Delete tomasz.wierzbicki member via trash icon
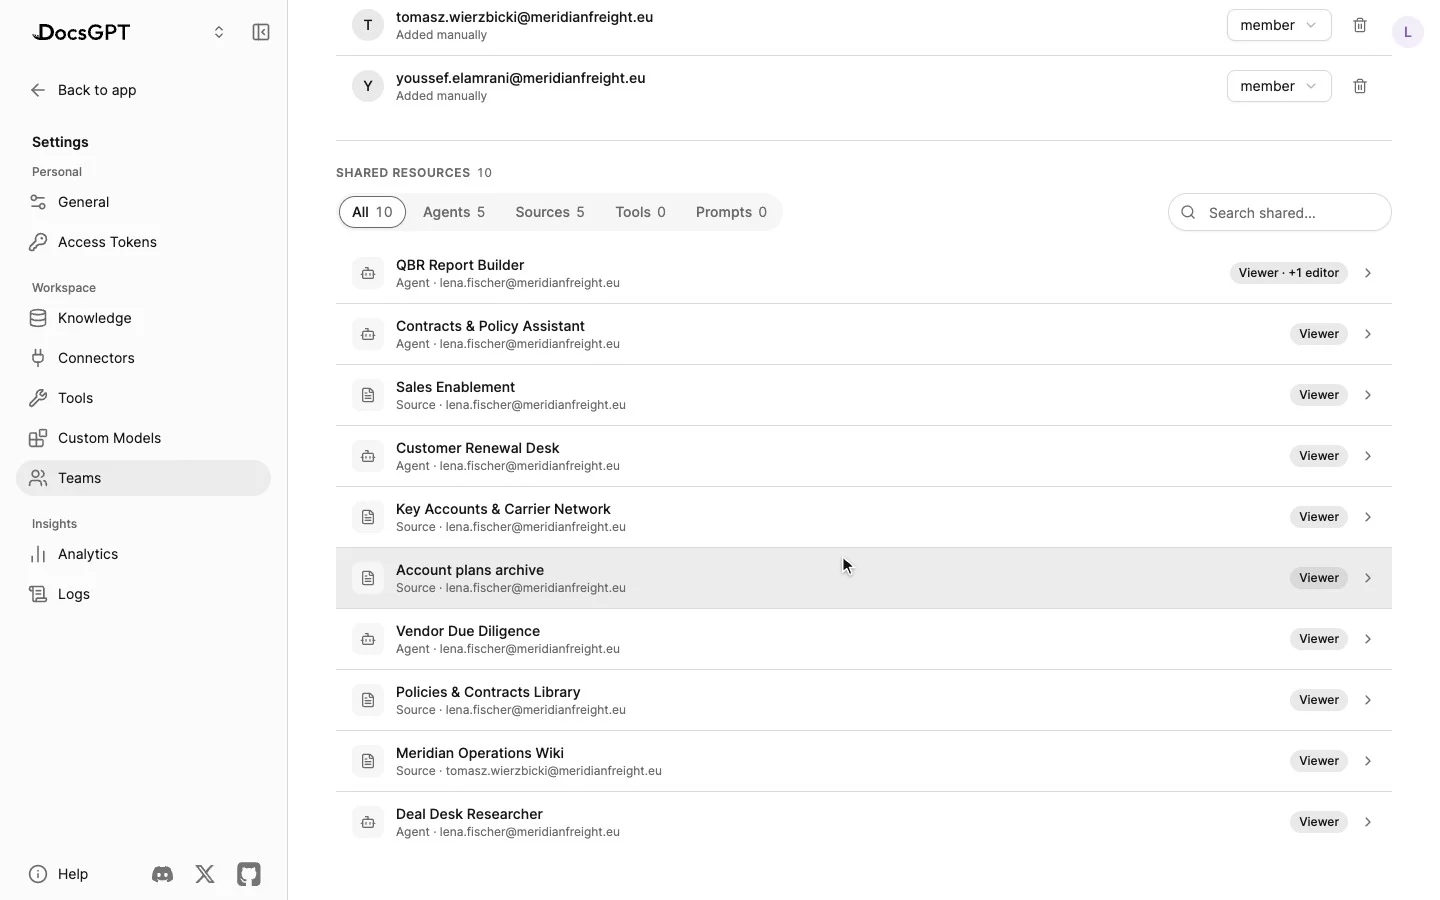 click(x=1360, y=25)
